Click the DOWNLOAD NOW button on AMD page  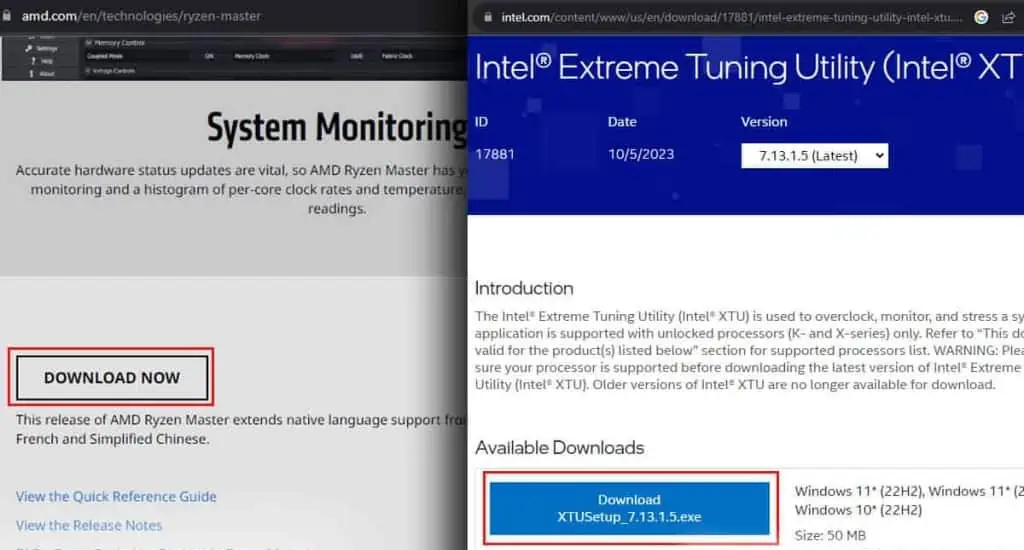112,378
